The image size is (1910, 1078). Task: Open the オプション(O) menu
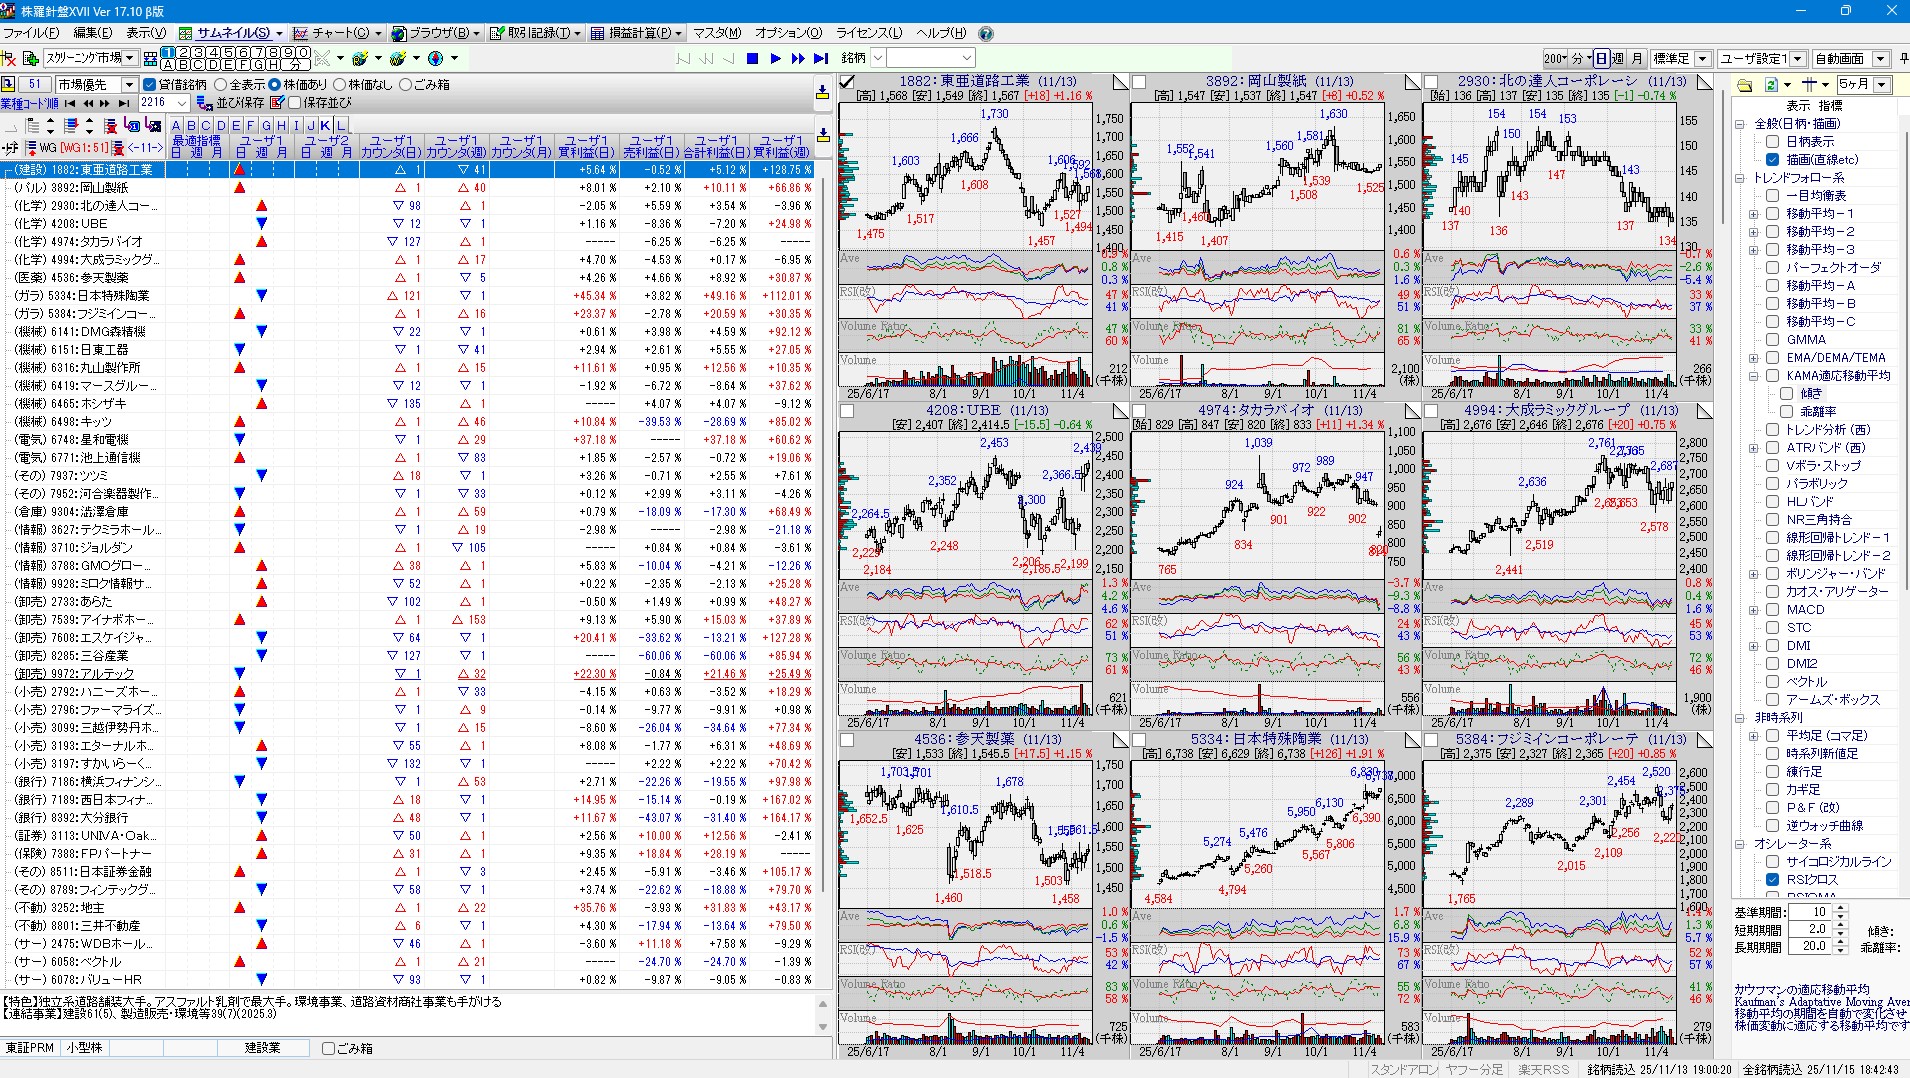click(x=788, y=33)
